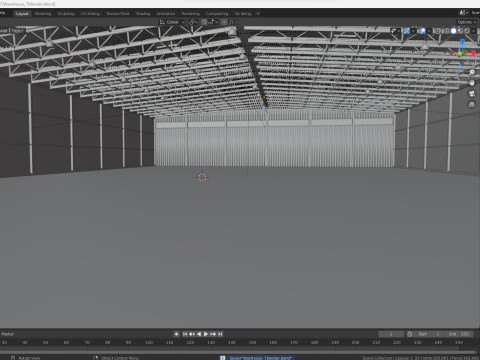Viewport: 480px width, 360px height.
Task: Open the Marker menu in timeline
Action: pos(7,334)
